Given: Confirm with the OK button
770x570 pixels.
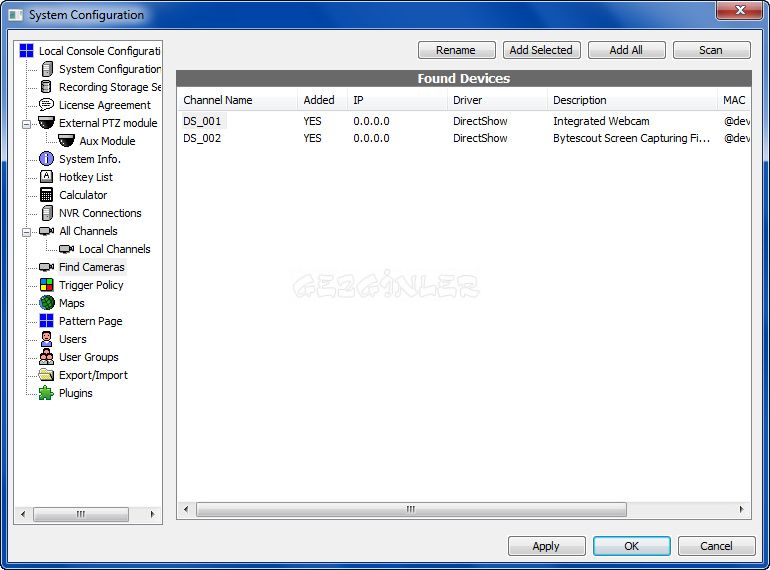Looking at the screenshot, I should point(632,546).
